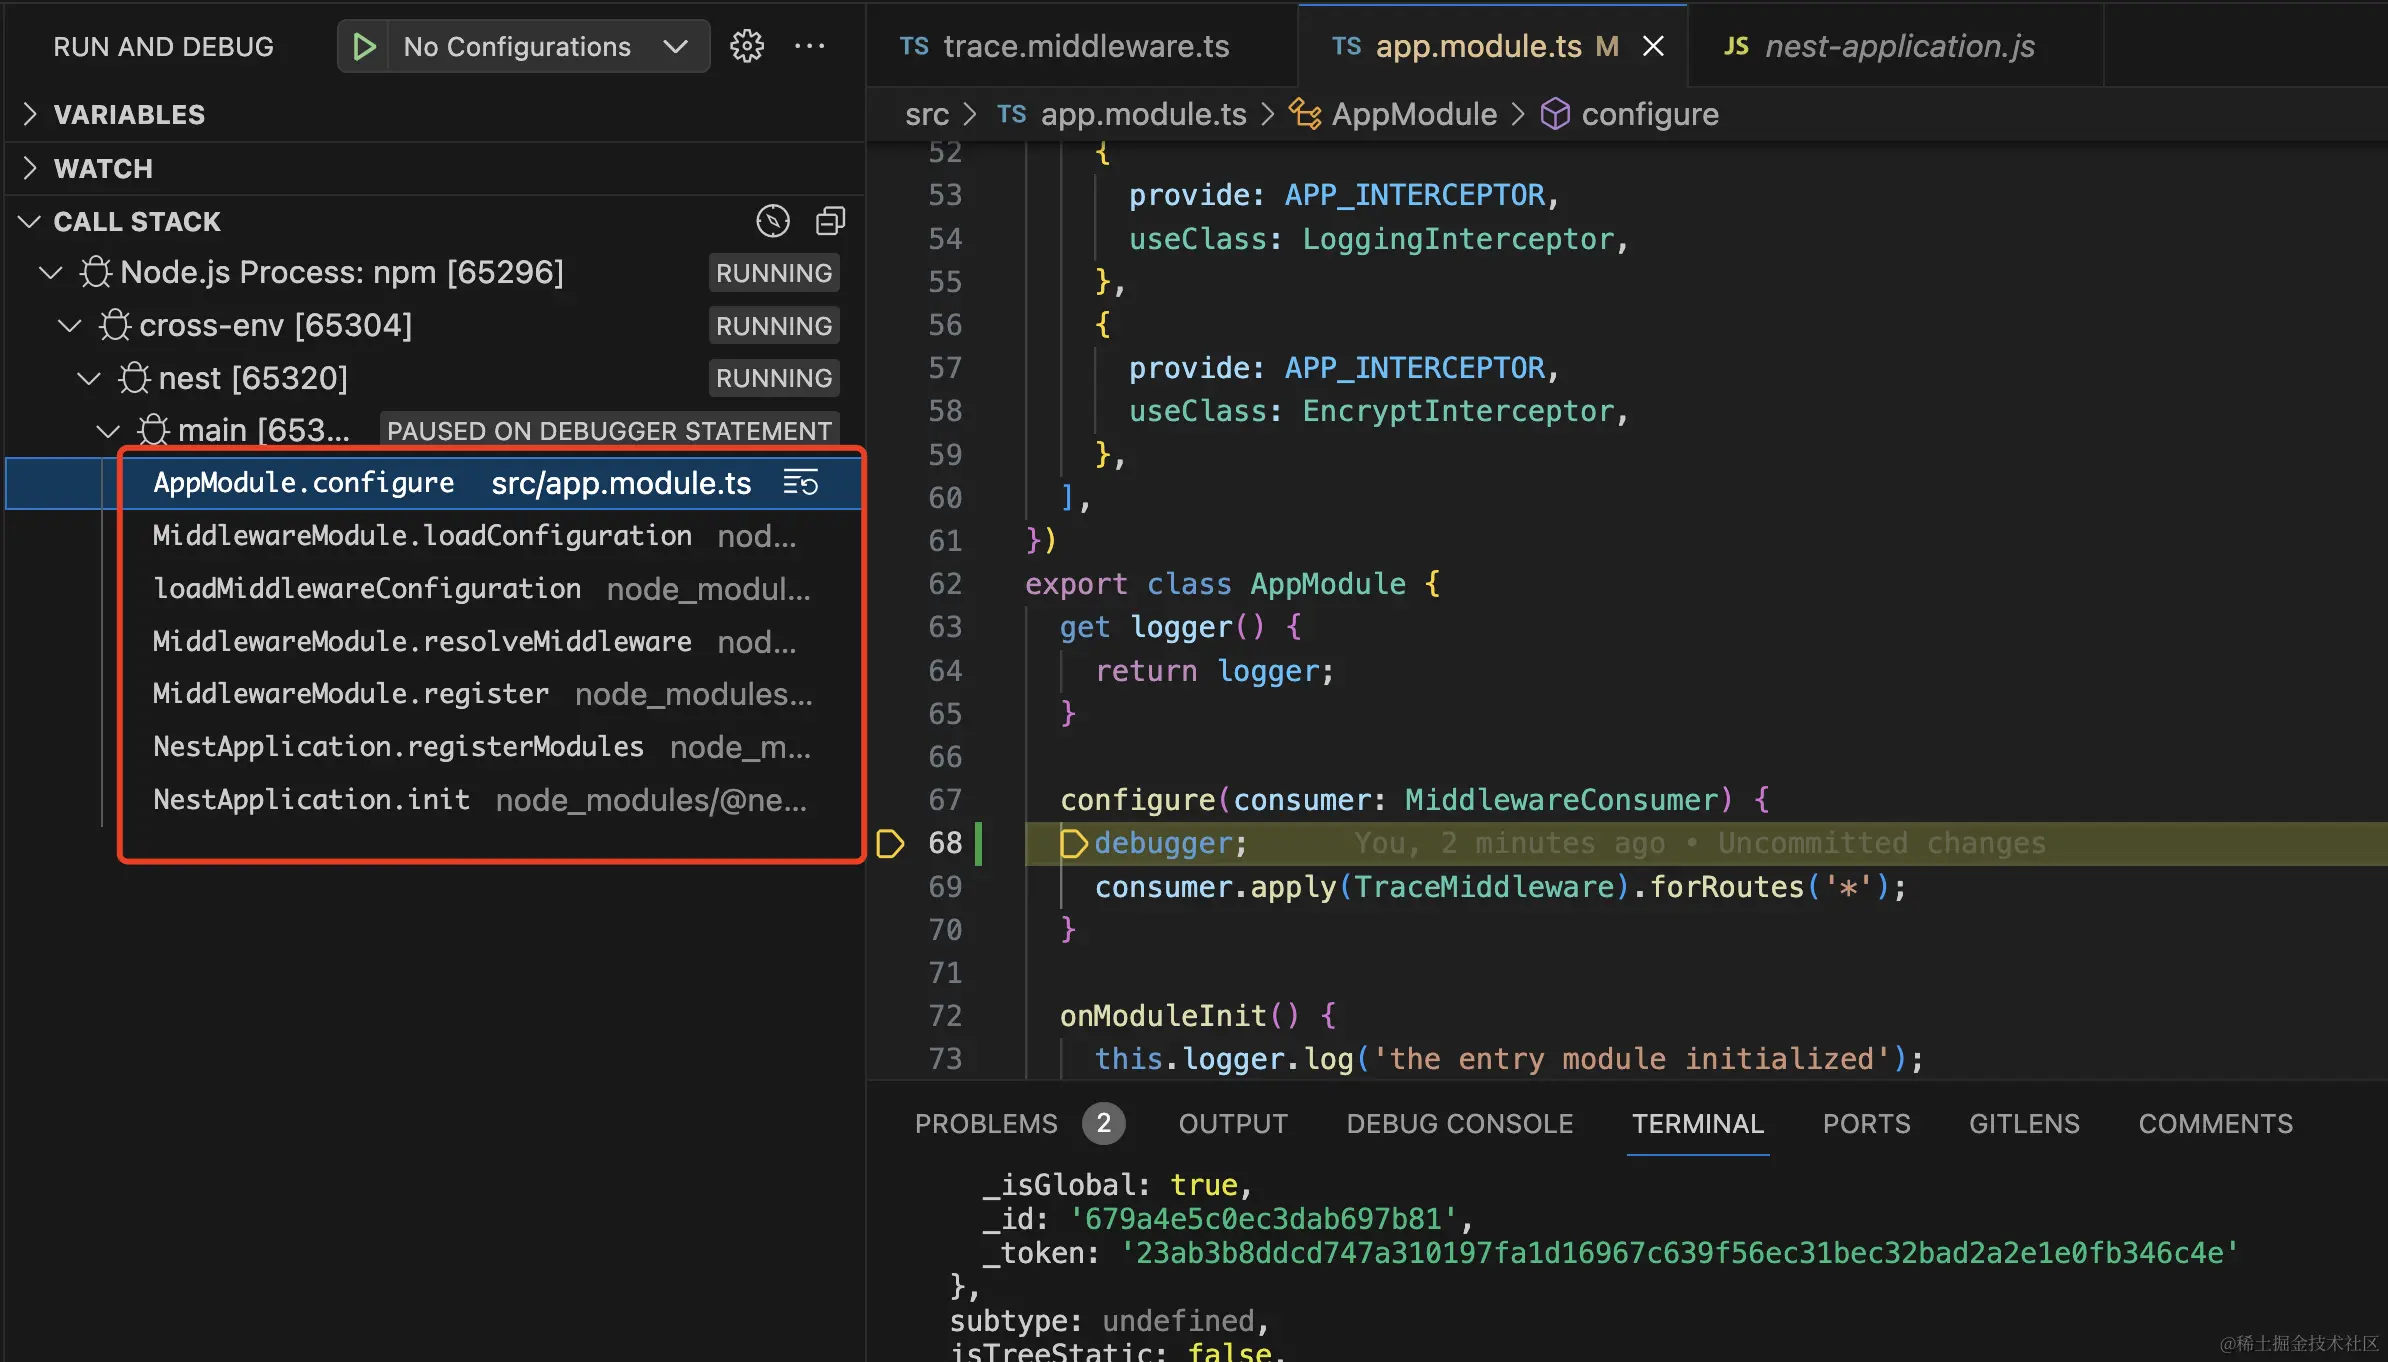Click the problems count badge 2
Image resolution: width=2388 pixels, height=1362 pixels.
1103,1124
